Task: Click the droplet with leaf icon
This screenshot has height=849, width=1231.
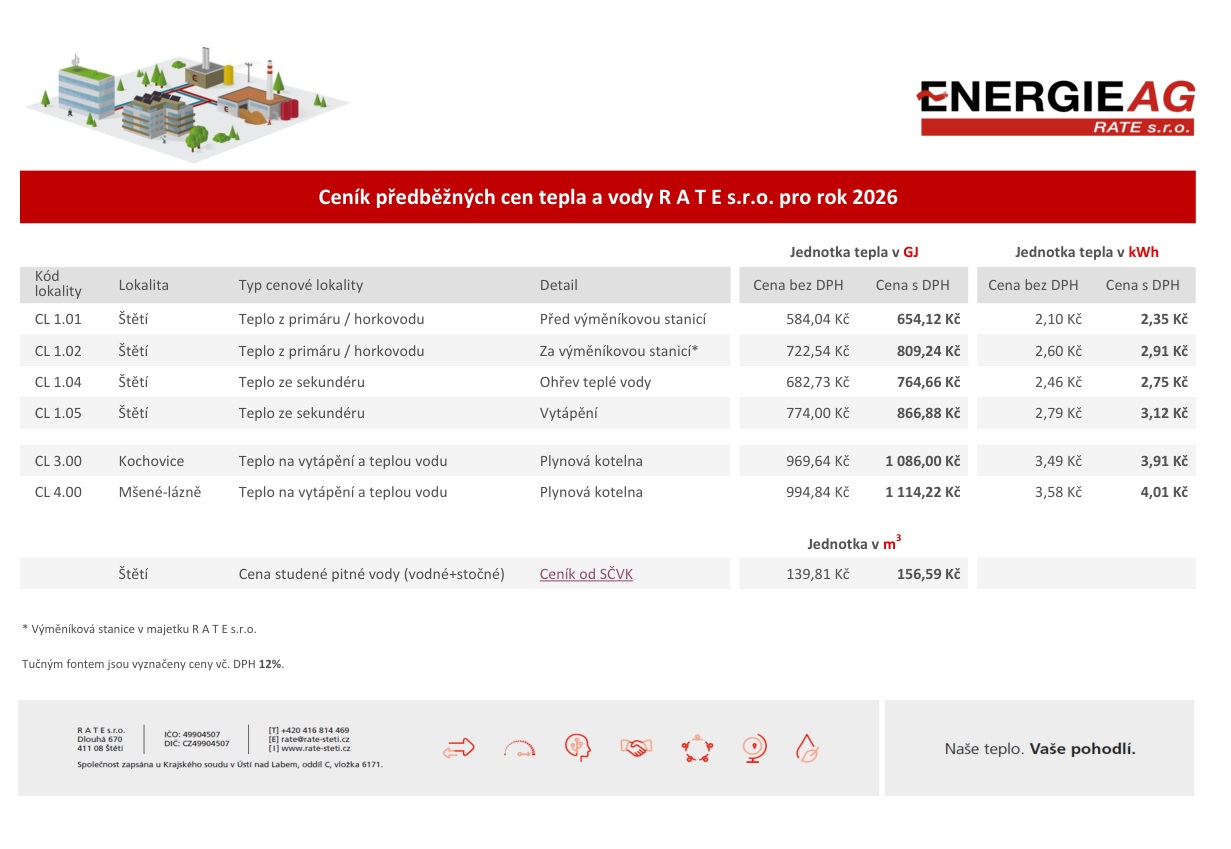Action: point(807,748)
